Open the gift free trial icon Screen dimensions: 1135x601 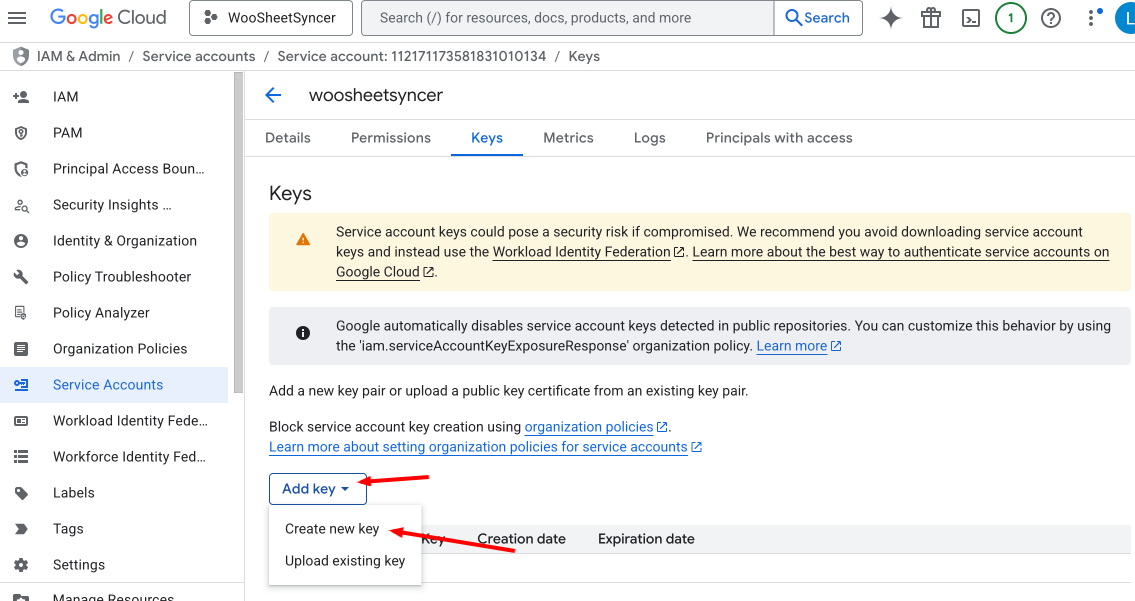tap(931, 18)
